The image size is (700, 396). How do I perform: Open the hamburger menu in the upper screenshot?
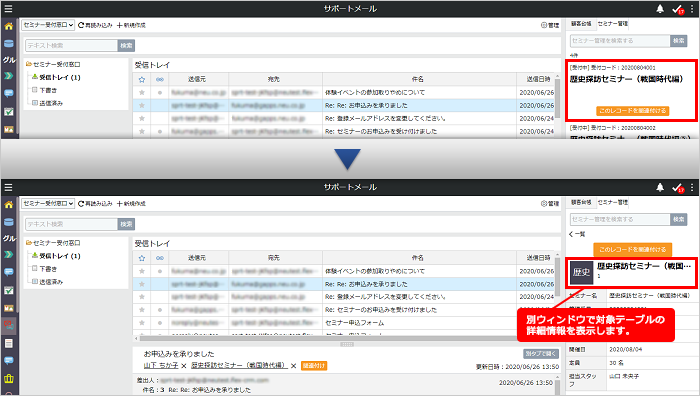(8, 8)
